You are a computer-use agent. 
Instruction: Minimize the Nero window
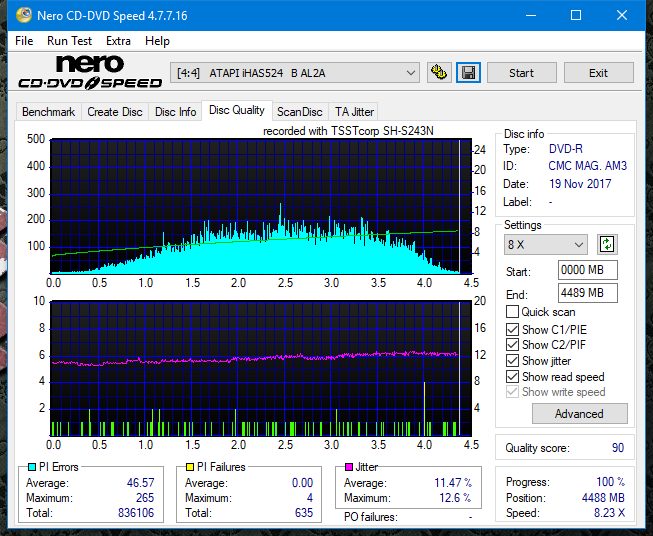point(531,15)
